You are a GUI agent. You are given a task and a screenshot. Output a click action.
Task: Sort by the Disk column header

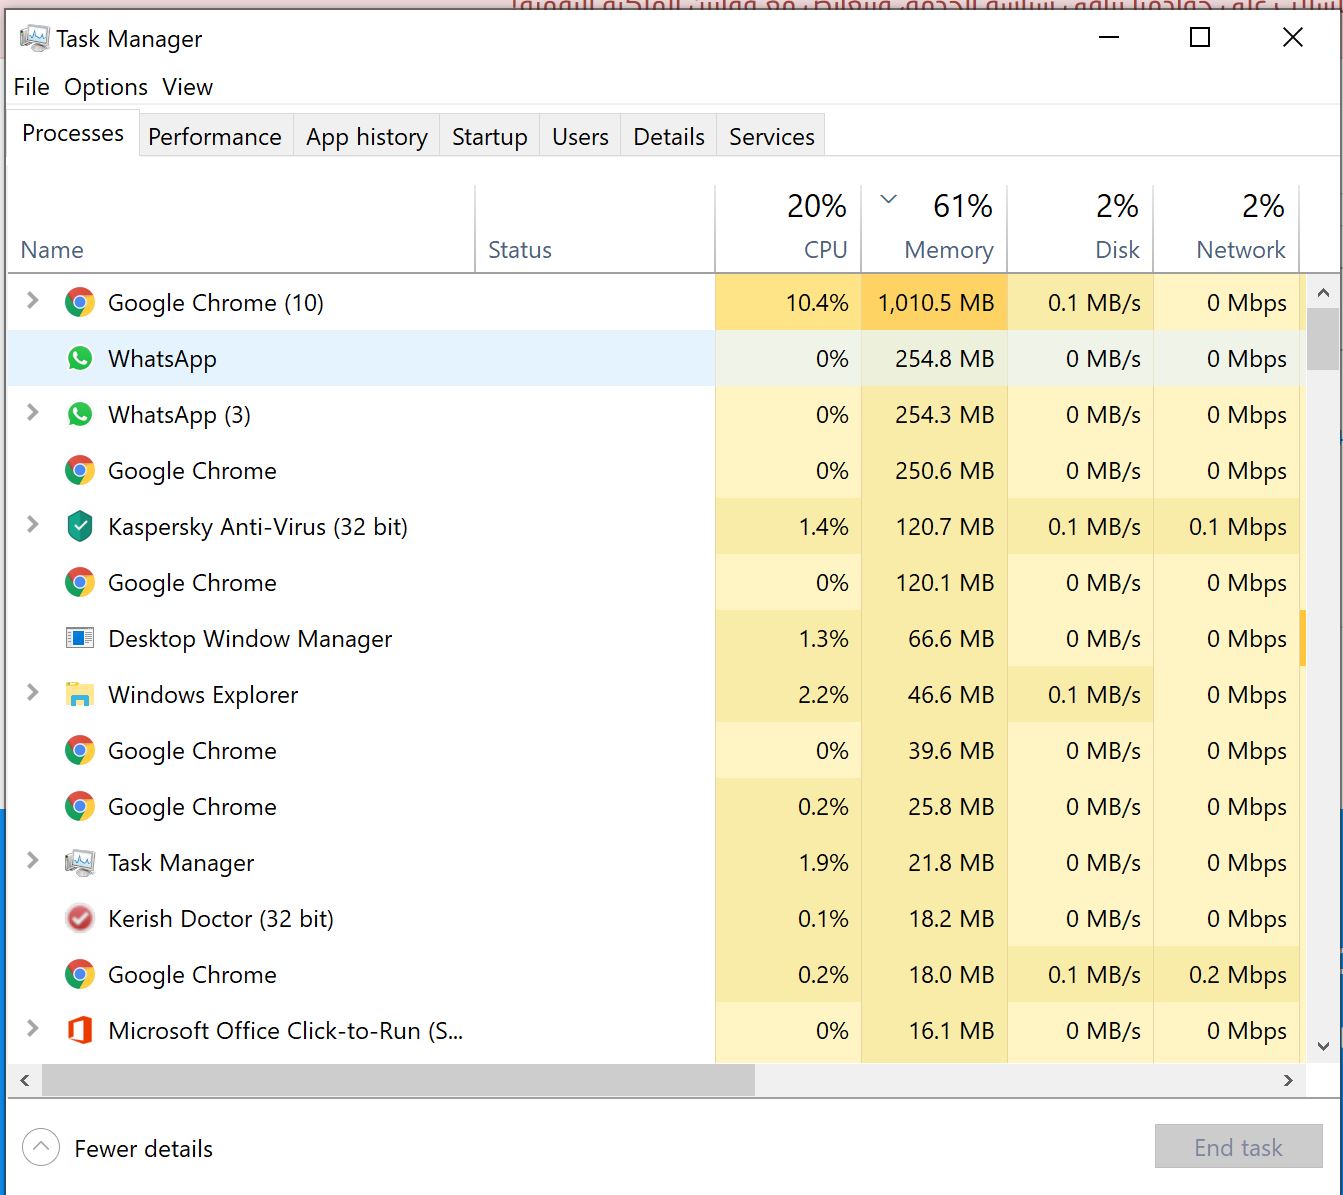point(1080,229)
